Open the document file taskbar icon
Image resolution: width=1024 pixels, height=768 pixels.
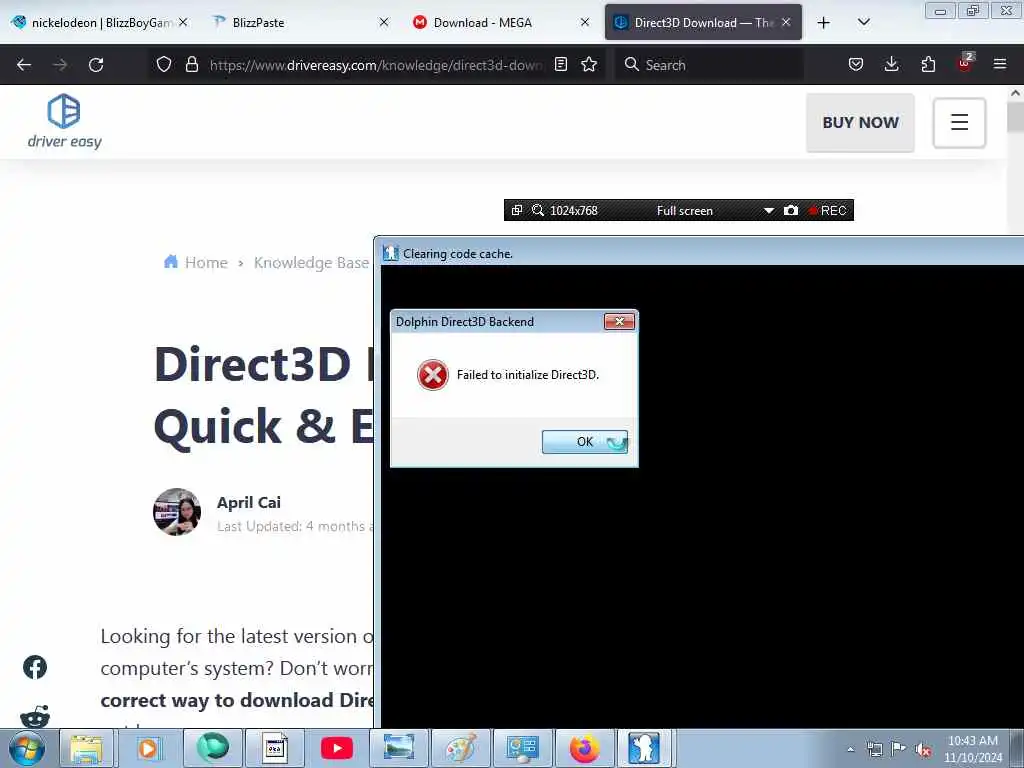pos(275,748)
